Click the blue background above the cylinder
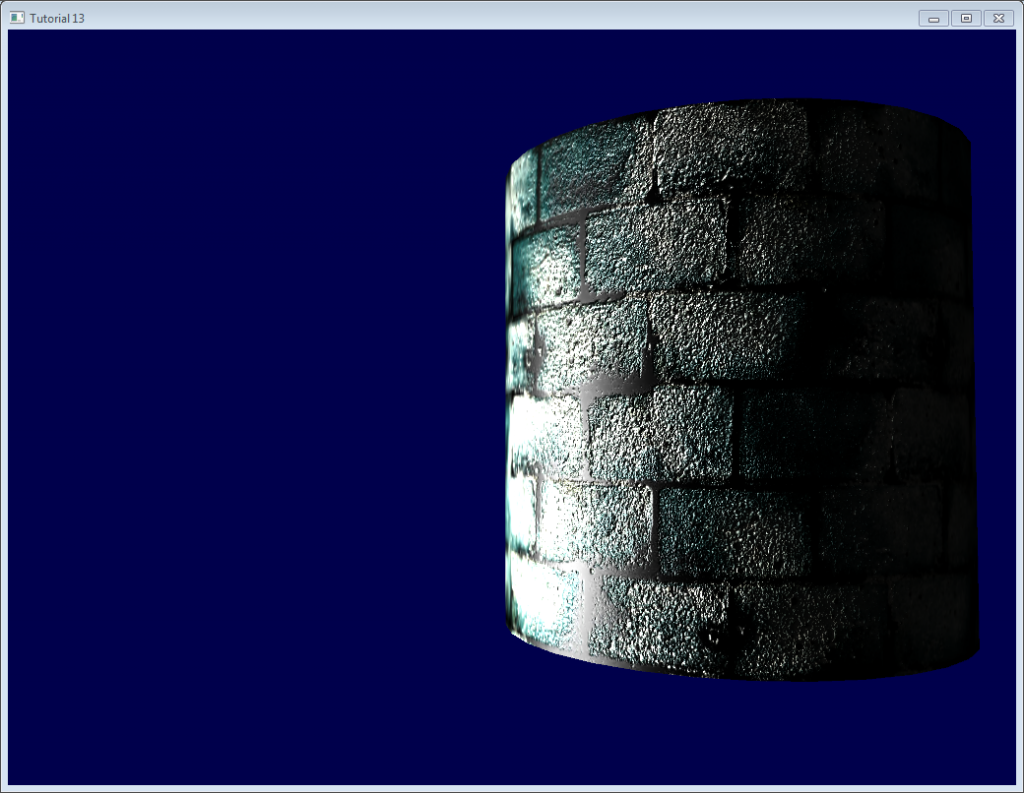This screenshot has width=1024, height=793. (x=740, y=60)
